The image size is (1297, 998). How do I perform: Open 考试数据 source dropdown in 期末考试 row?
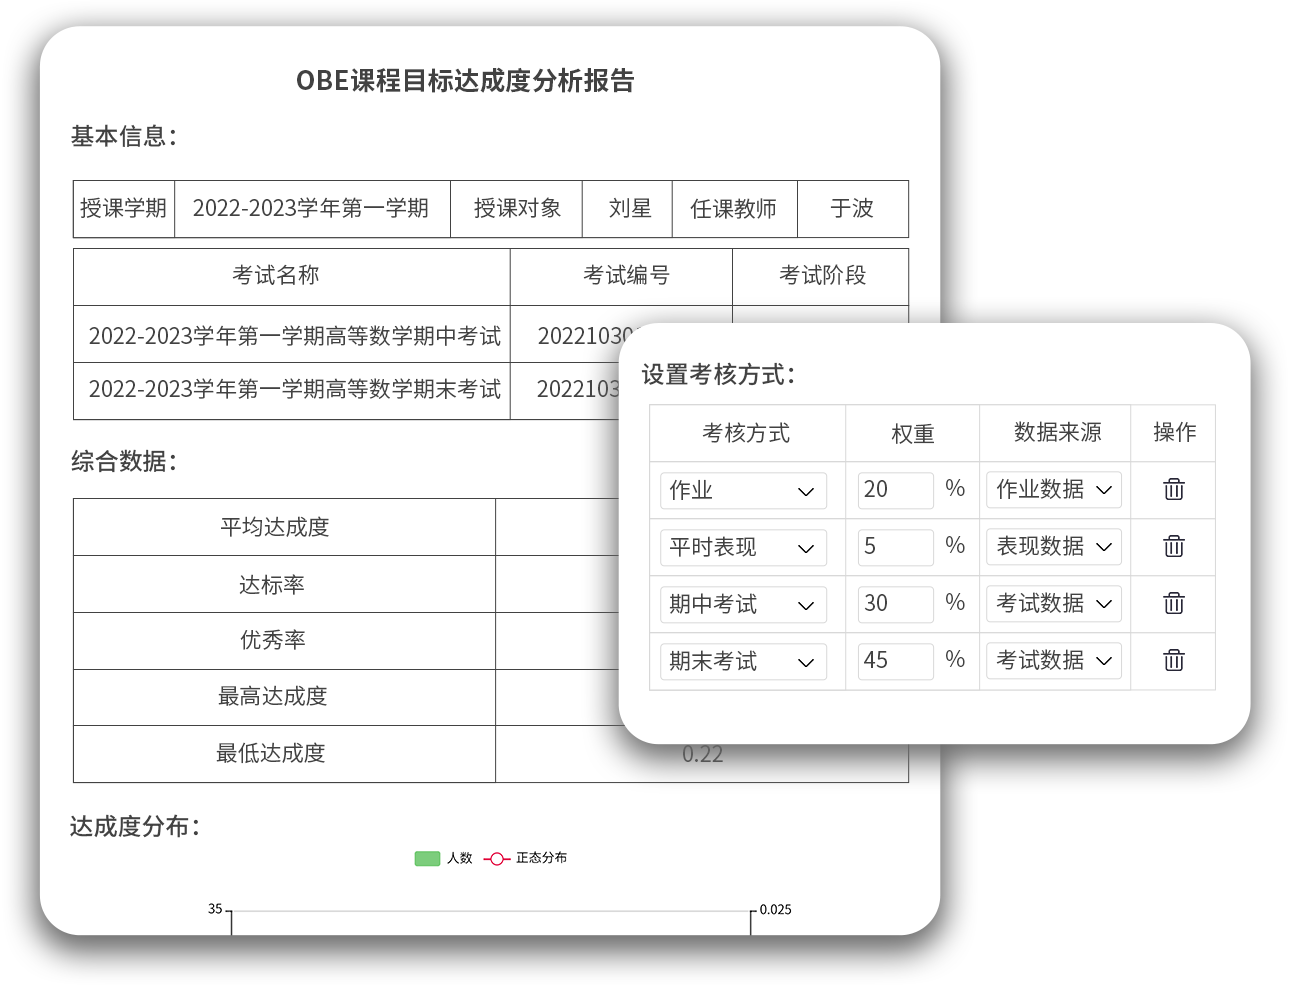coord(1054,661)
